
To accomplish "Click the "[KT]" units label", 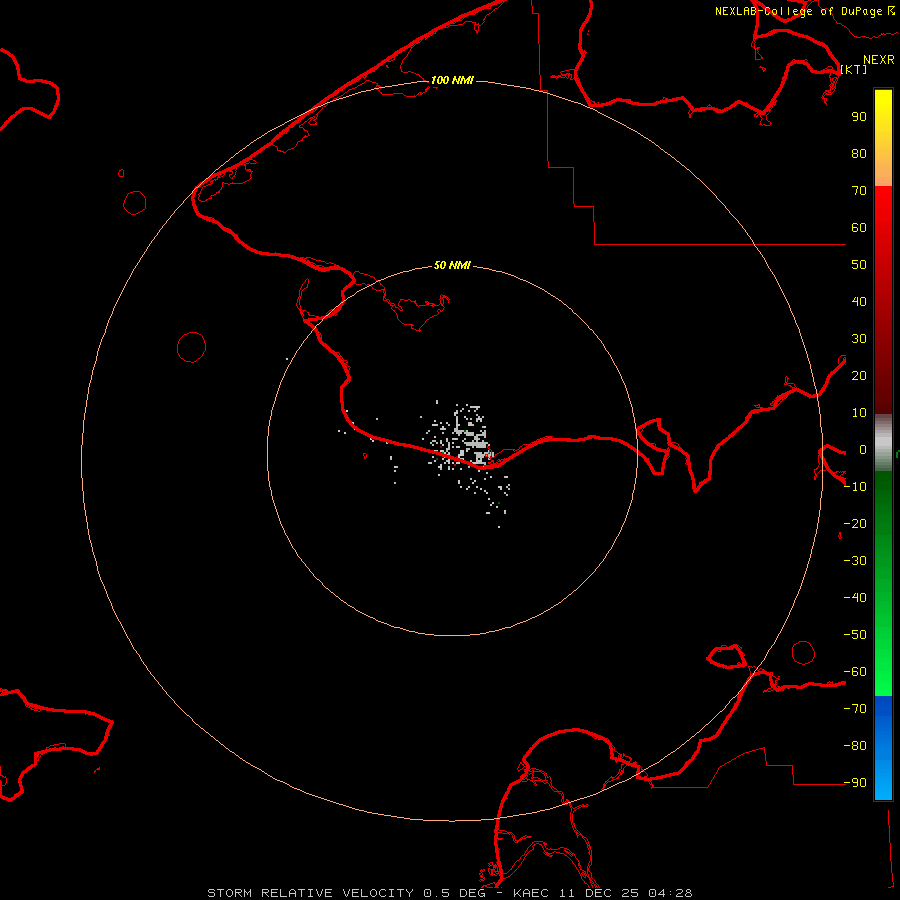I will [853, 69].
